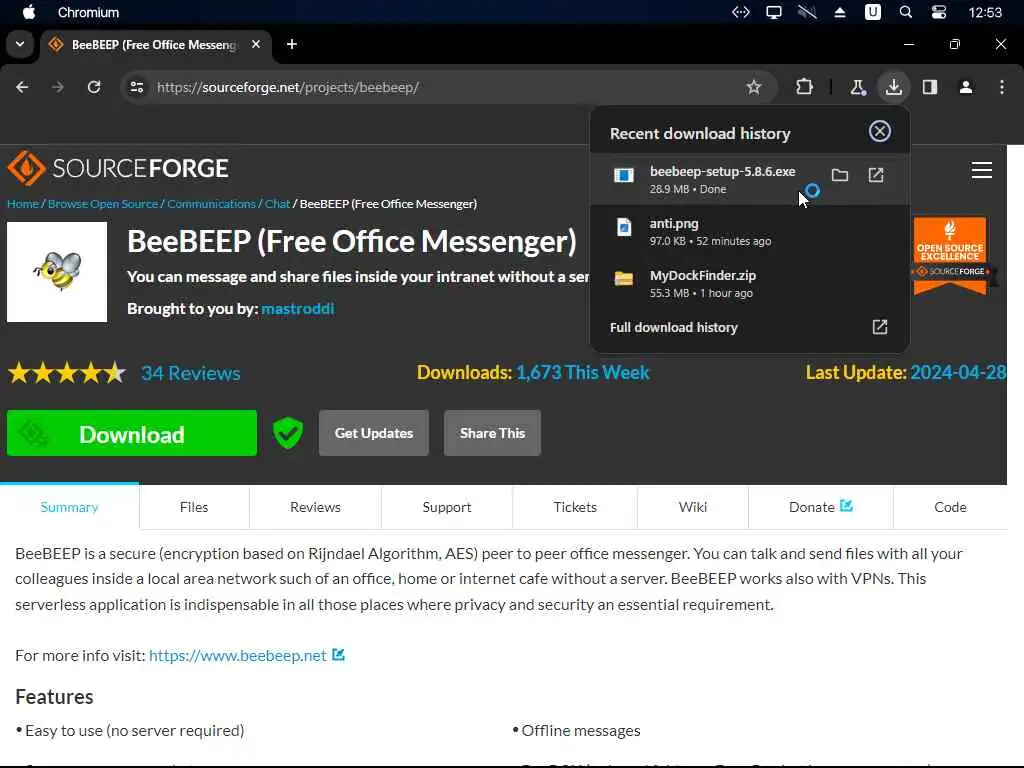Bookmark this page with the star icon

click(754, 87)
